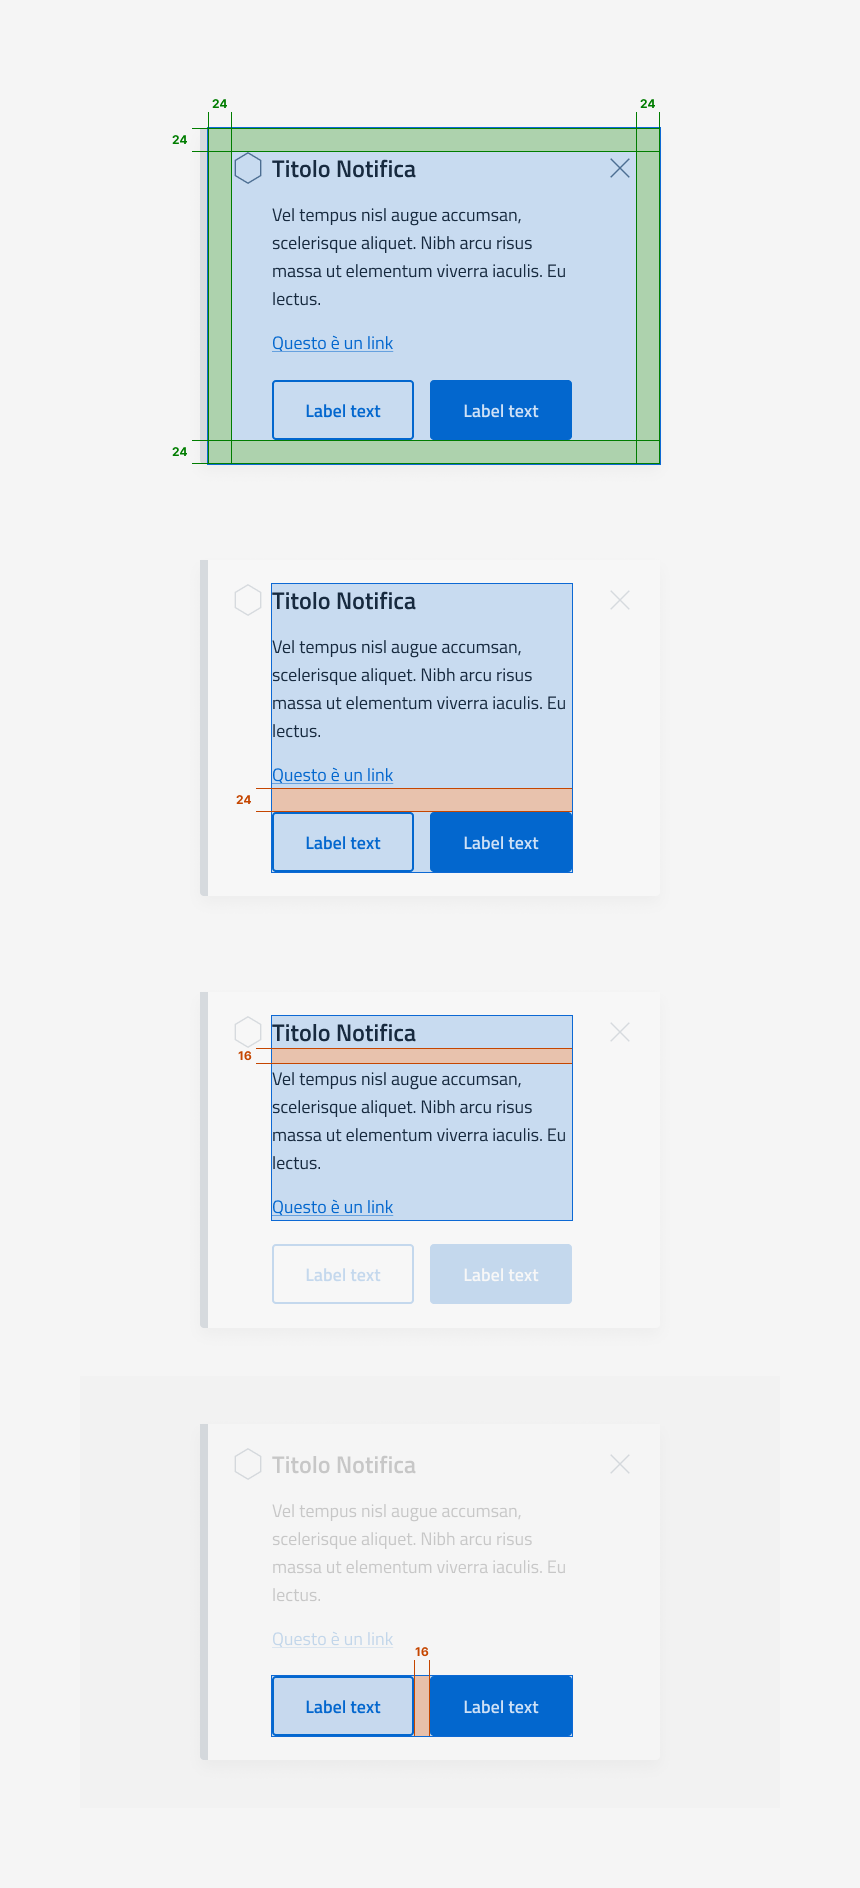Click the filled 'Label text' button in the second notification

pyautogui.click(x=500, y=842)
